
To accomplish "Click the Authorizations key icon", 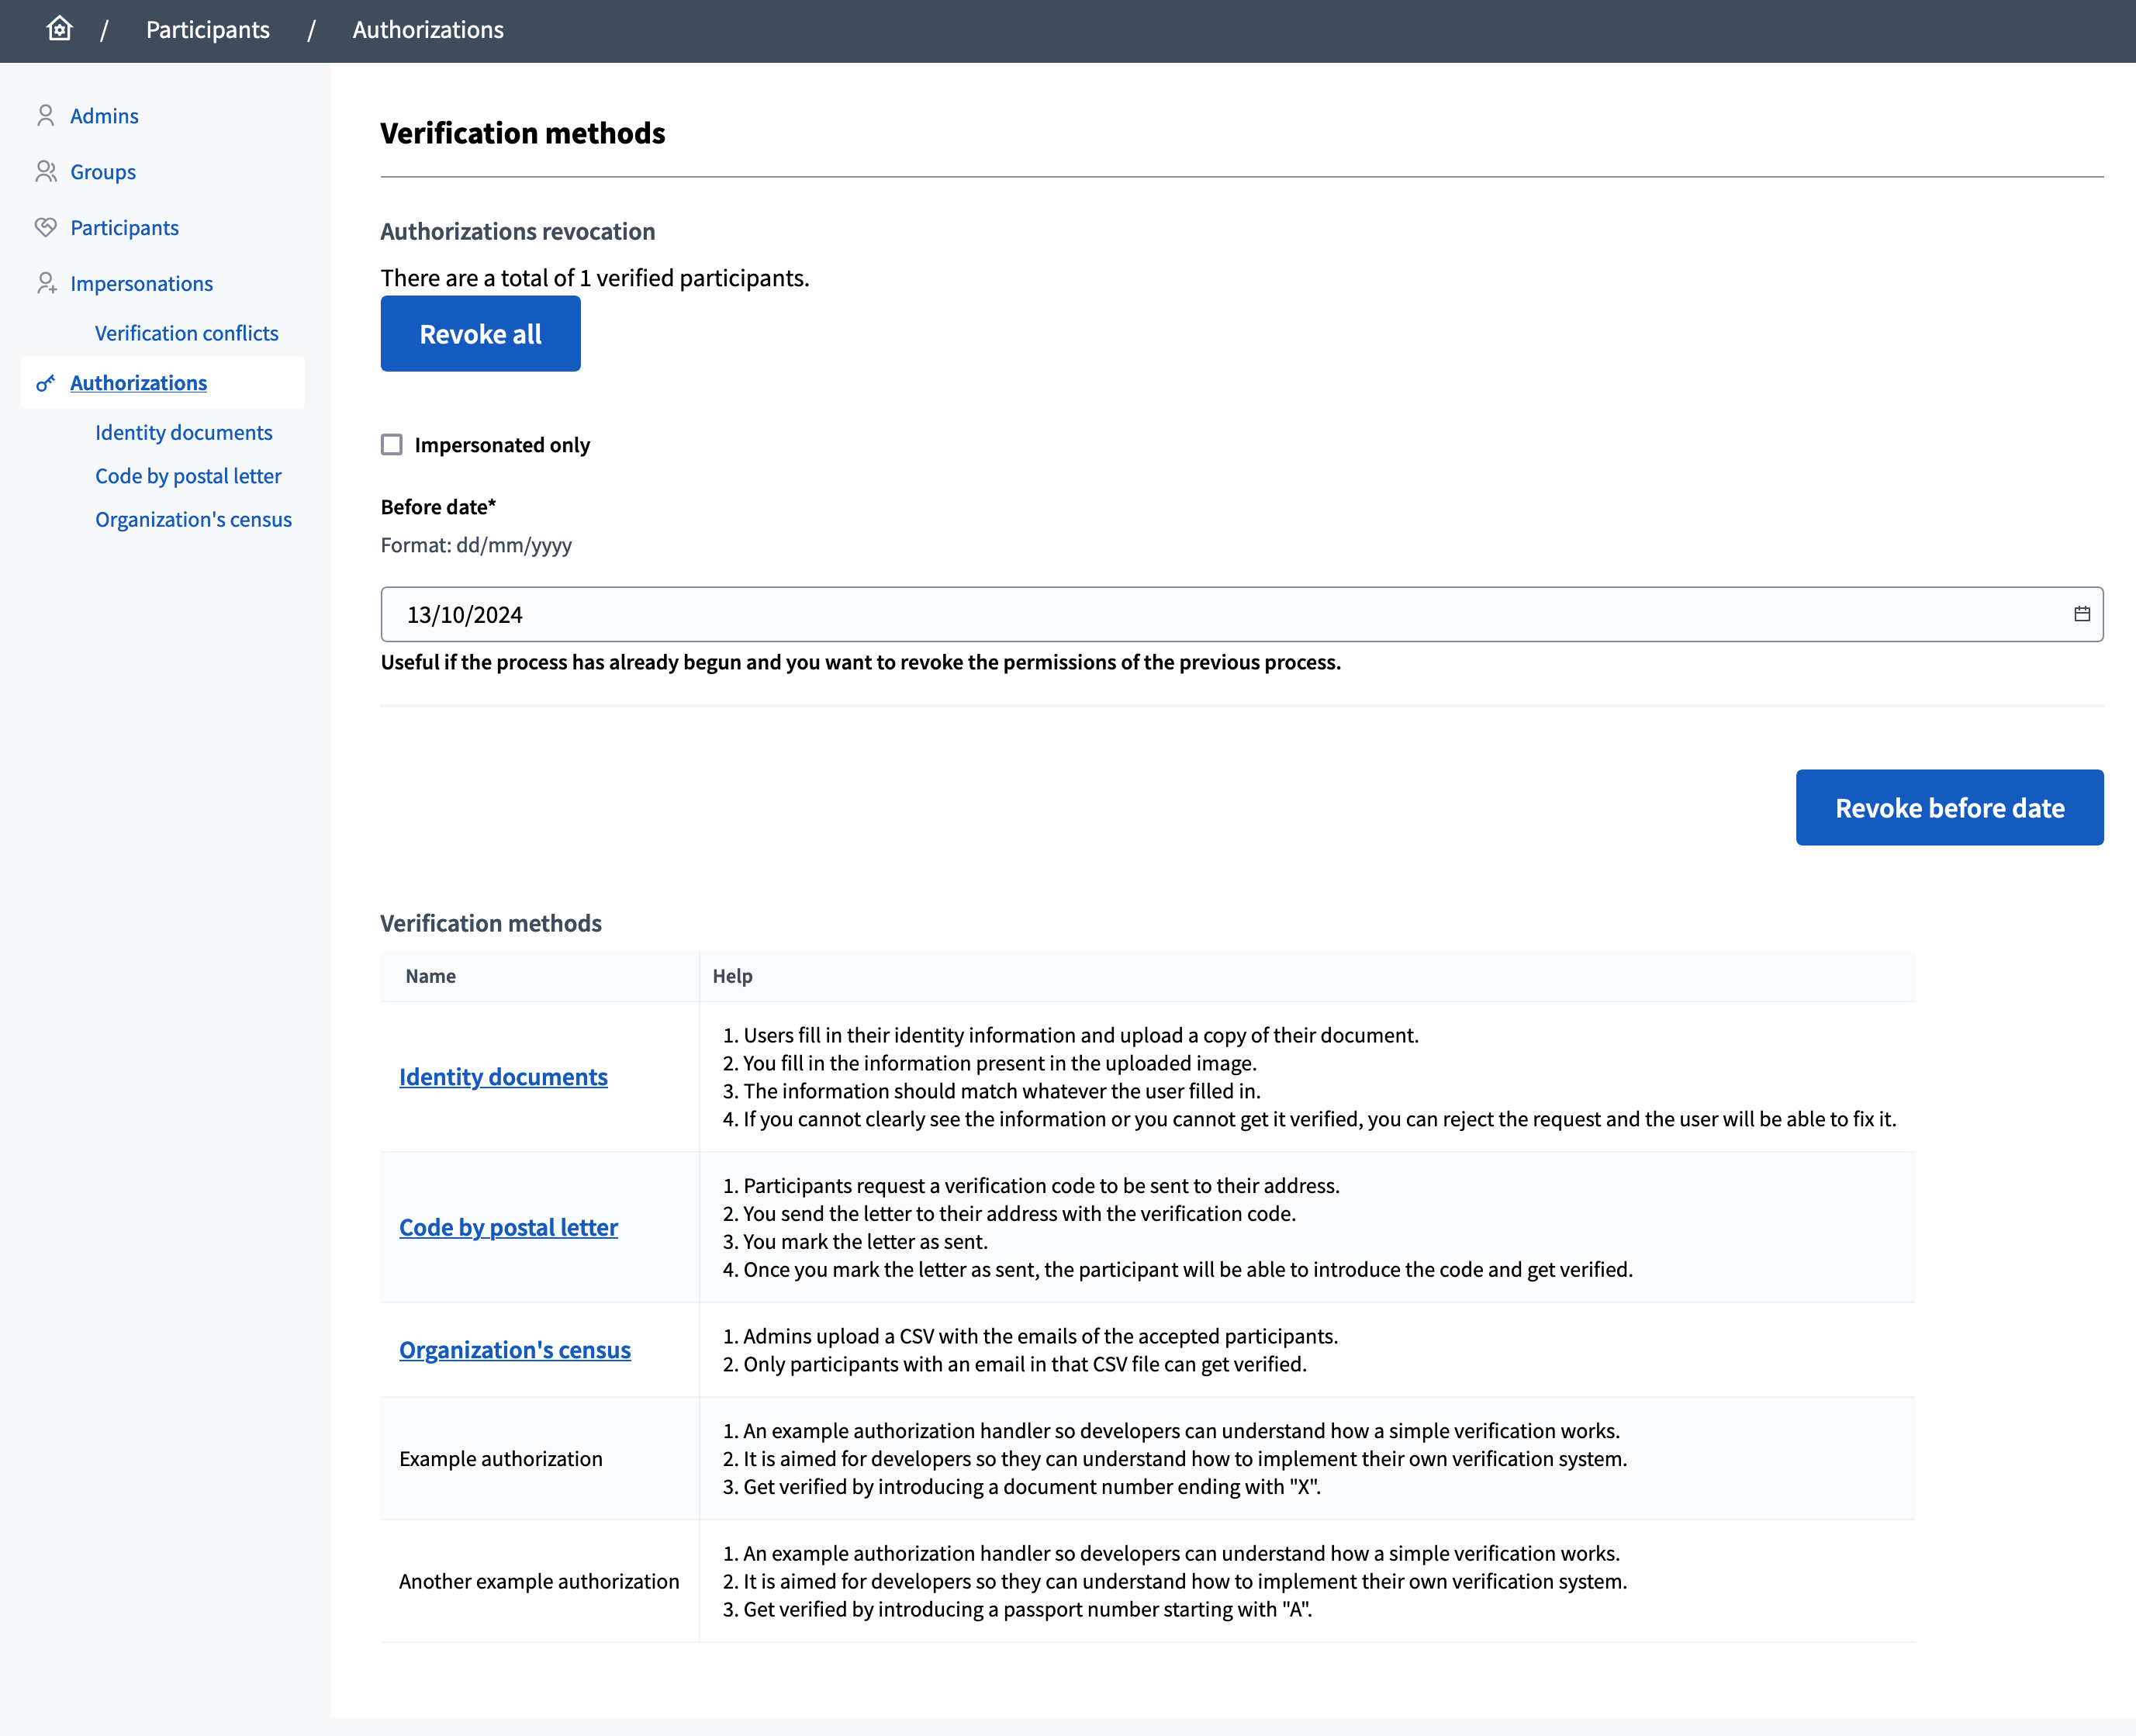I will click(x=45, y=383).
